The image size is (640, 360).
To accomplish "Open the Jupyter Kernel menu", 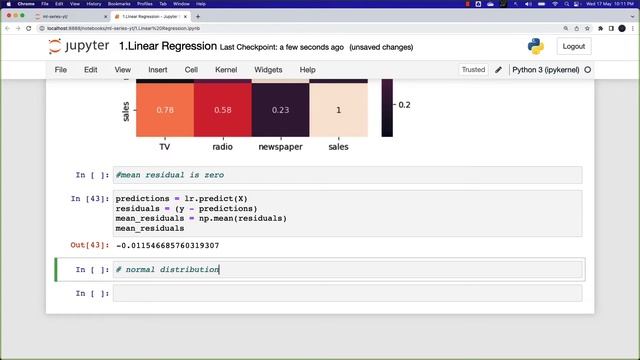I will tap(226, 70).
